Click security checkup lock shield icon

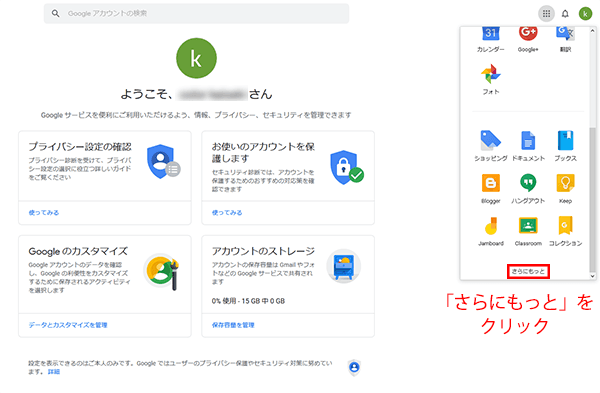click(x=347, y=167)
